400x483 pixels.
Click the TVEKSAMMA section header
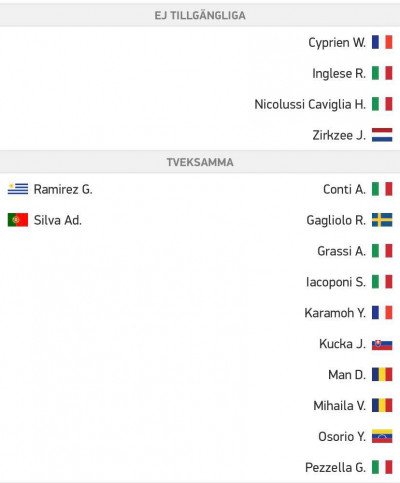click(200, 162)
